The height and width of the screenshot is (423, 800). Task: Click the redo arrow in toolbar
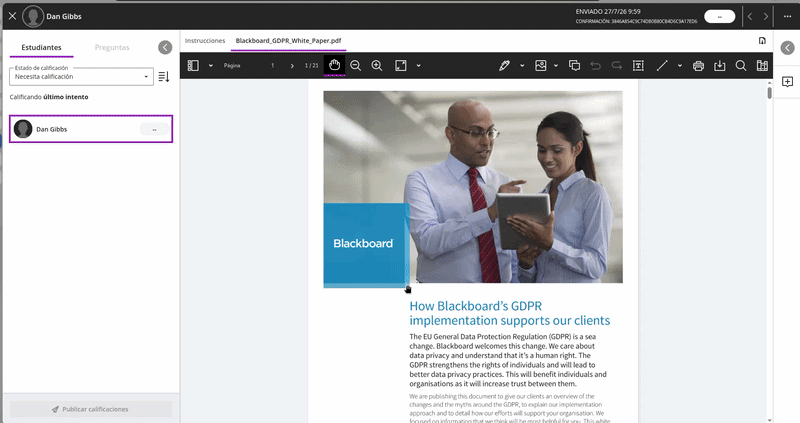[x=616, y=65]
